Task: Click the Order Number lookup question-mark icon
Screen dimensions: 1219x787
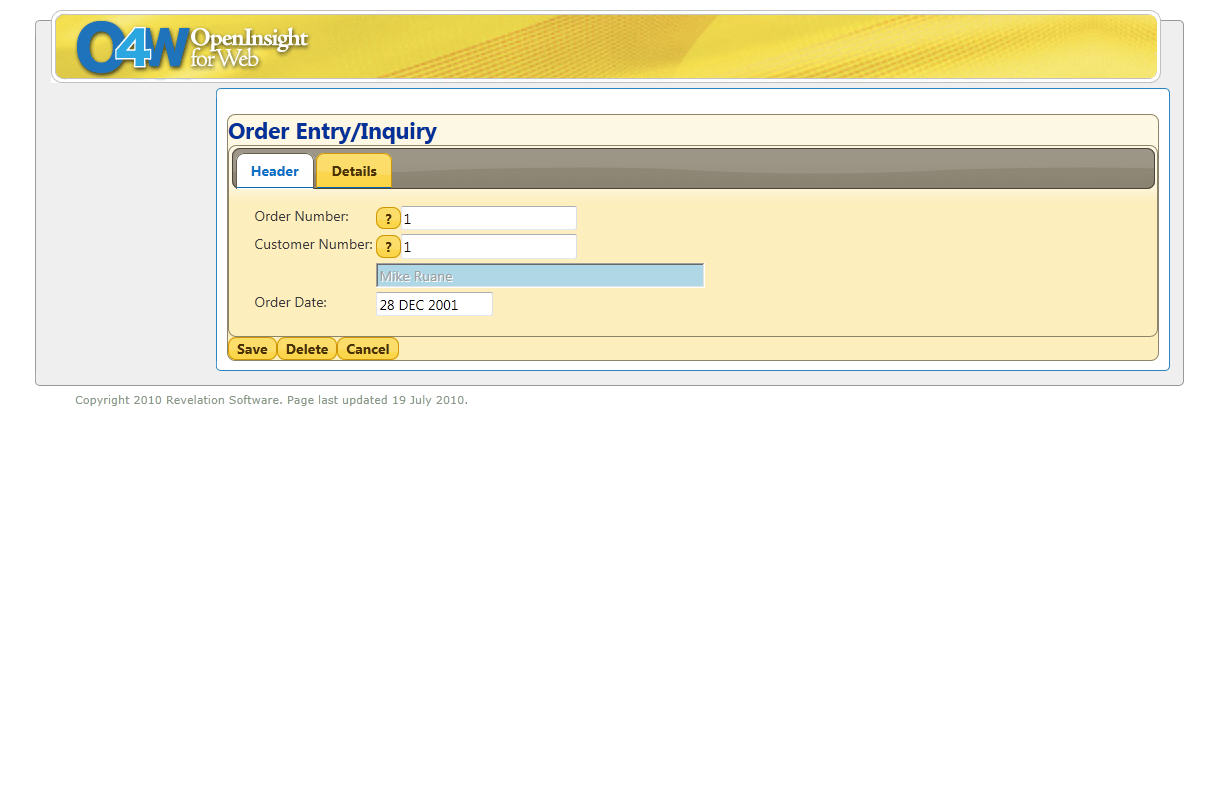Action: tap(388, 219)
